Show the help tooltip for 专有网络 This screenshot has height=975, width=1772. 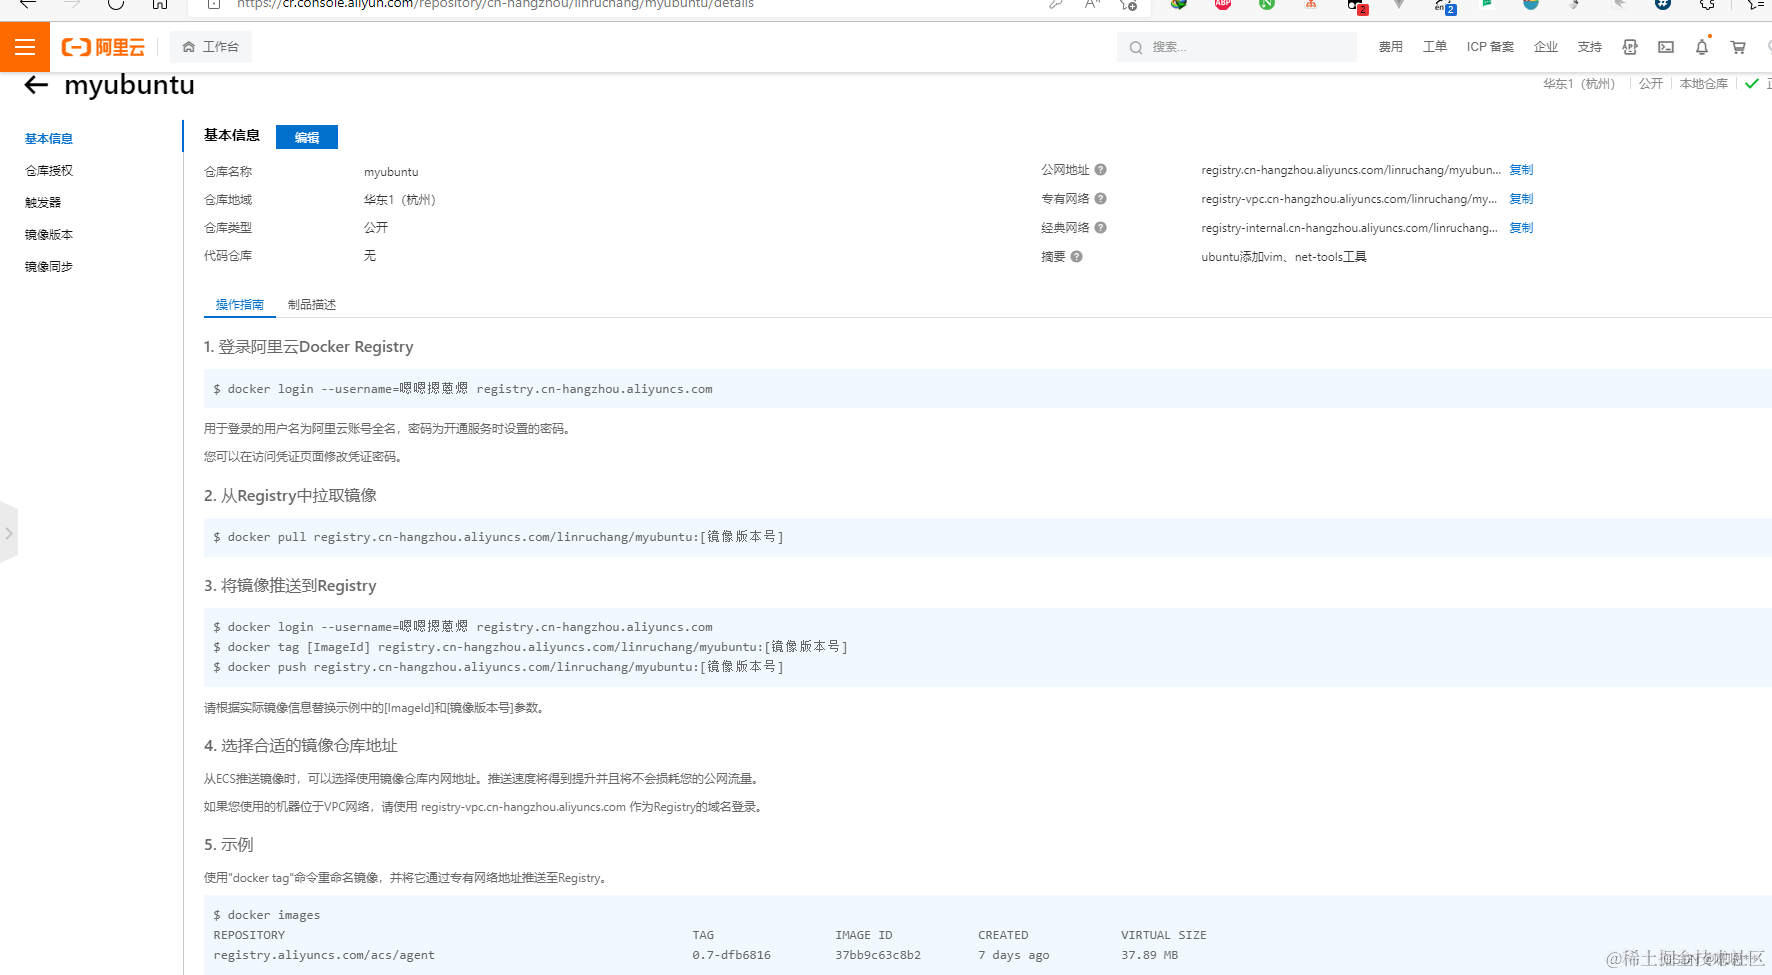(1100, 199)
